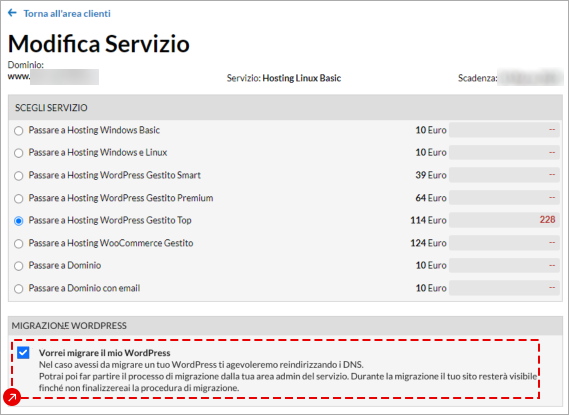Click the back arrow icon
This screenshot has width=569, height=415.
pos(12,13)
